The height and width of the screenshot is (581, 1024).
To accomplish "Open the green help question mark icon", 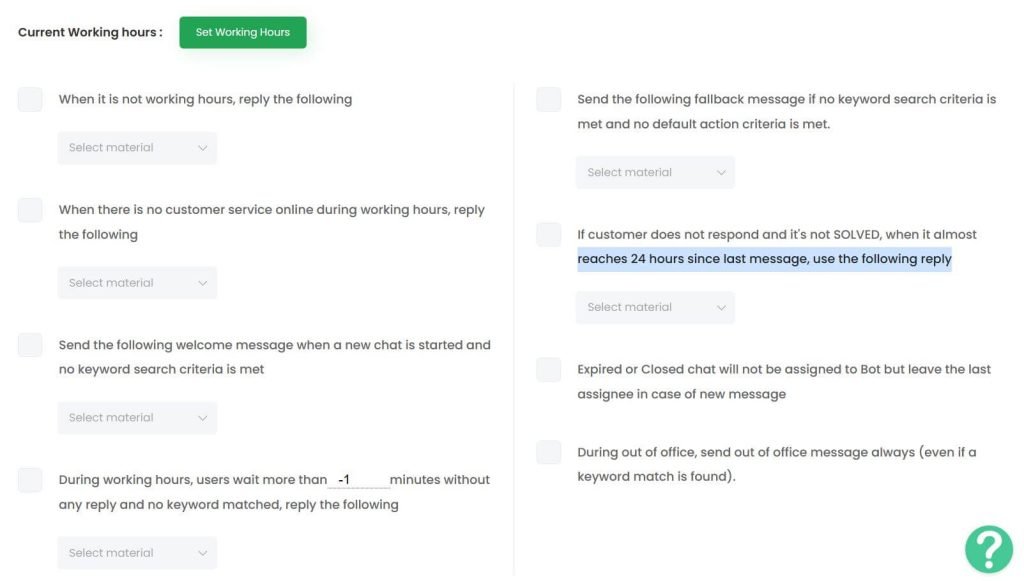I will 989,549.
